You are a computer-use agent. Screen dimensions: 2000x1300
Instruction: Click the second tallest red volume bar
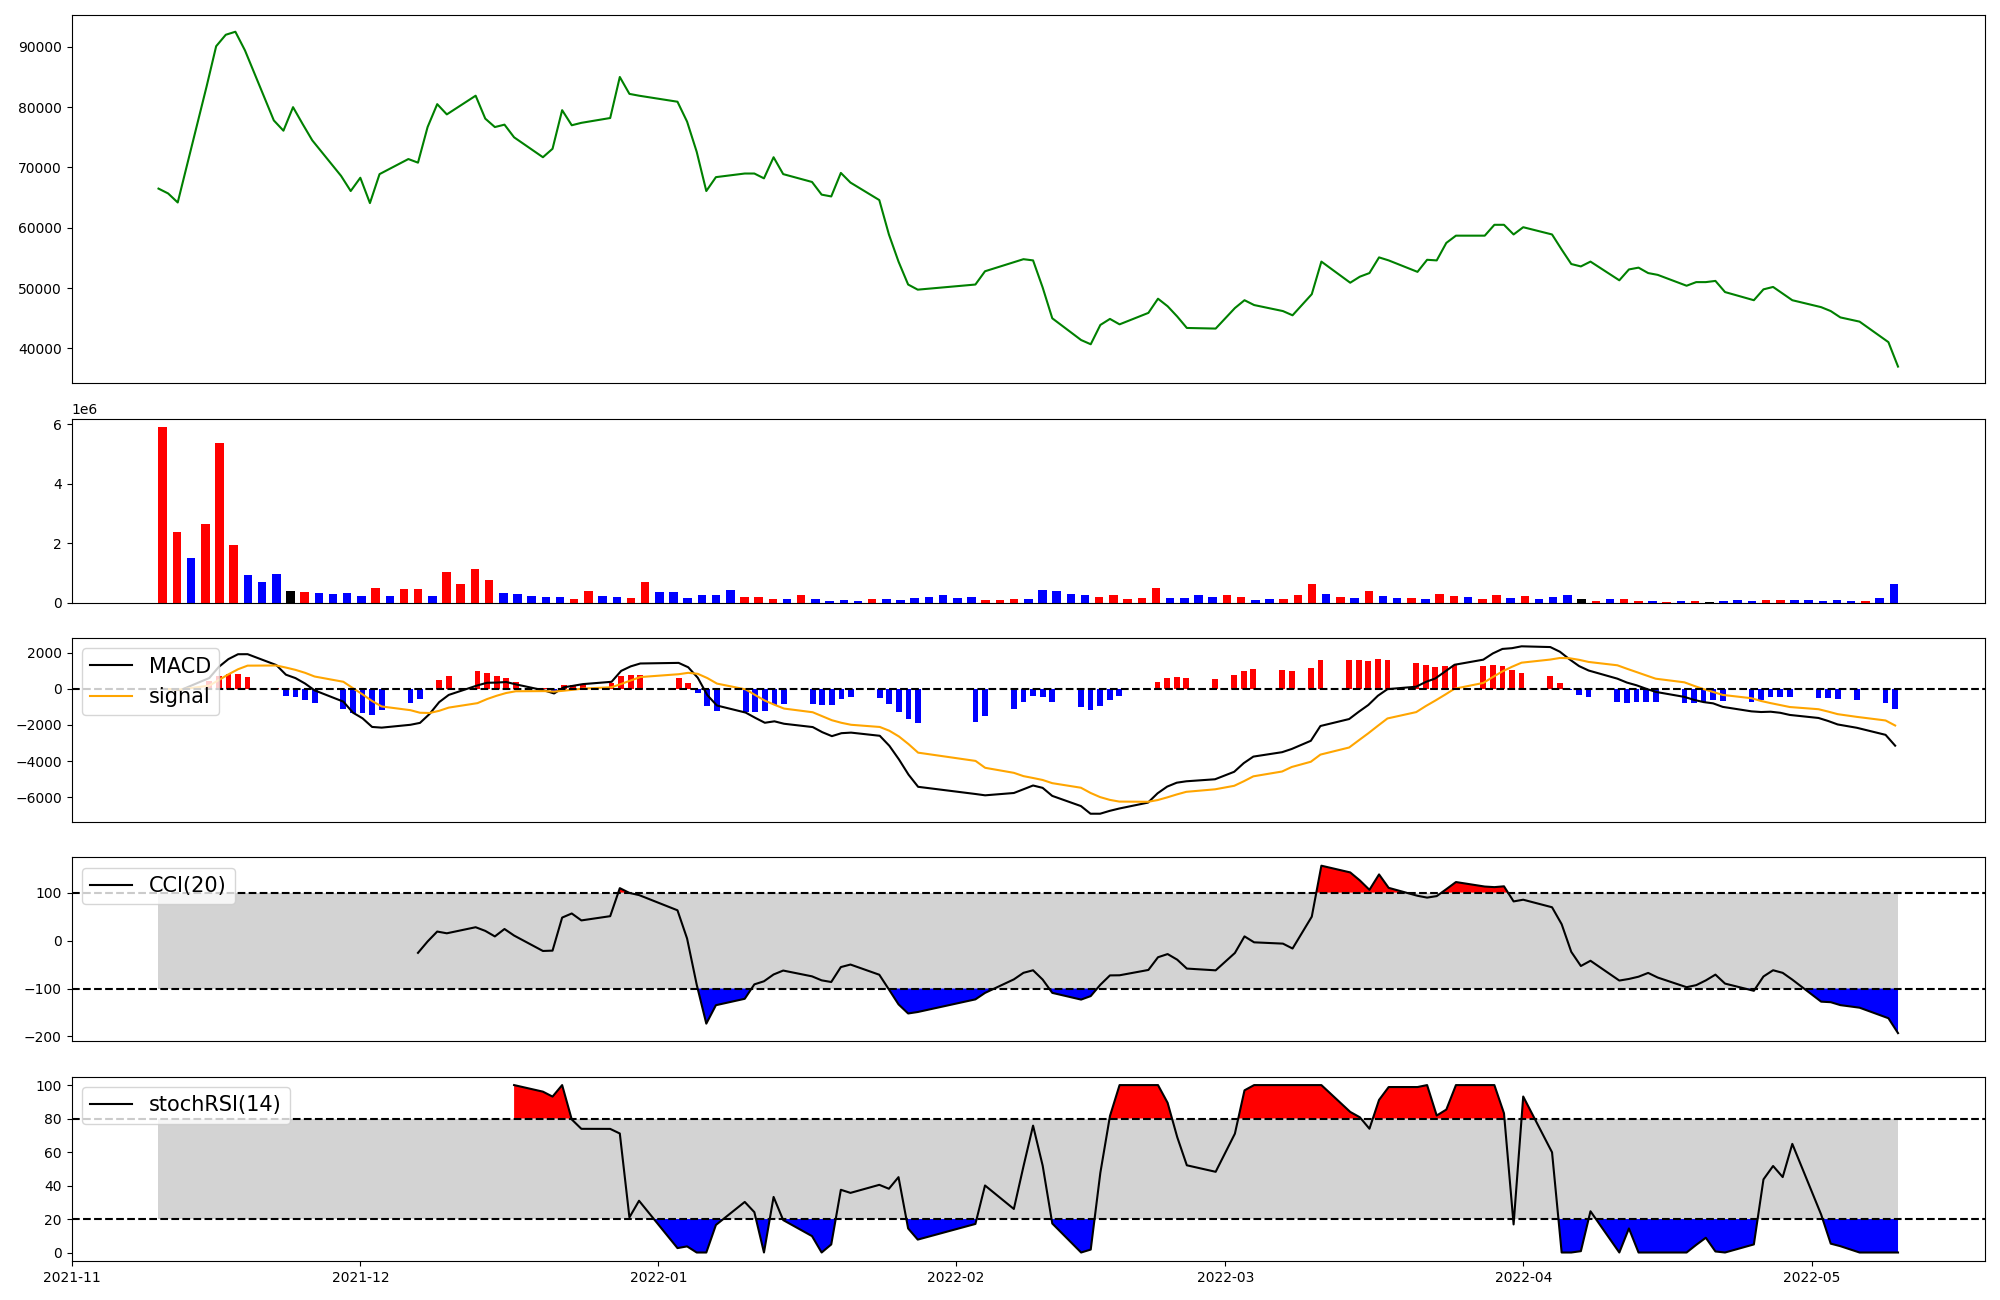219,523
